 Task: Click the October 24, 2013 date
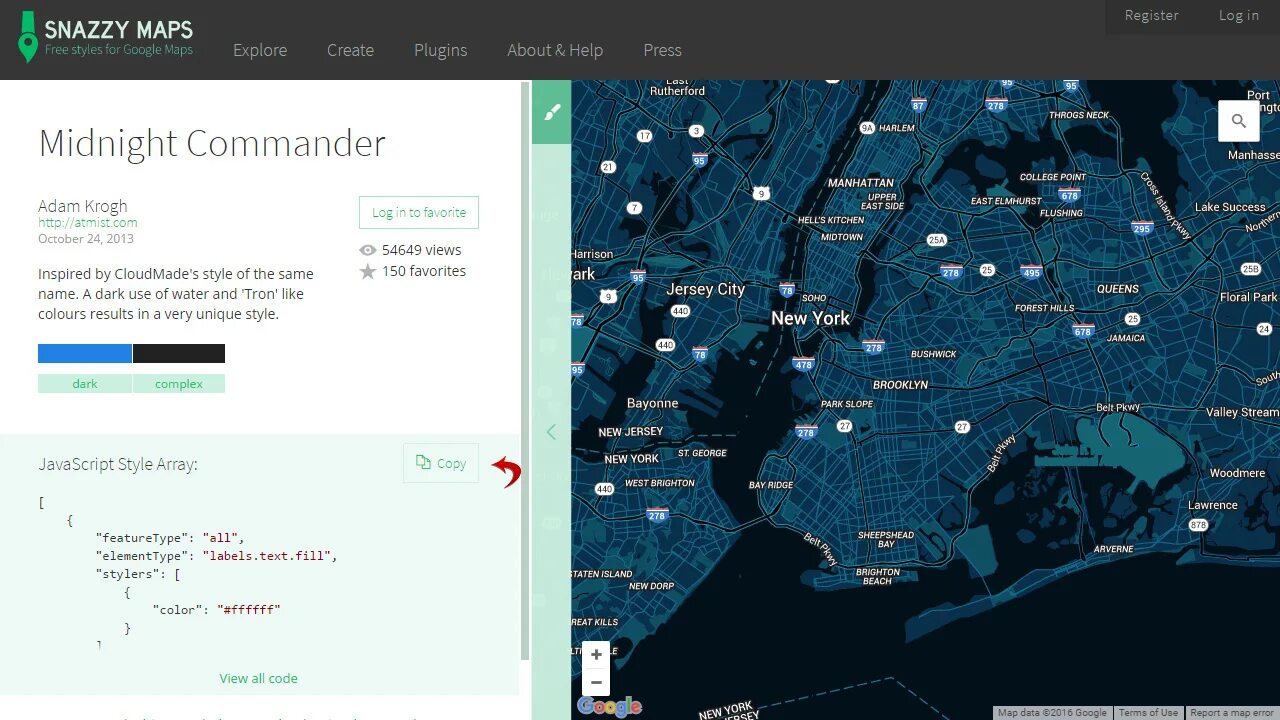[x=86, y=239]
